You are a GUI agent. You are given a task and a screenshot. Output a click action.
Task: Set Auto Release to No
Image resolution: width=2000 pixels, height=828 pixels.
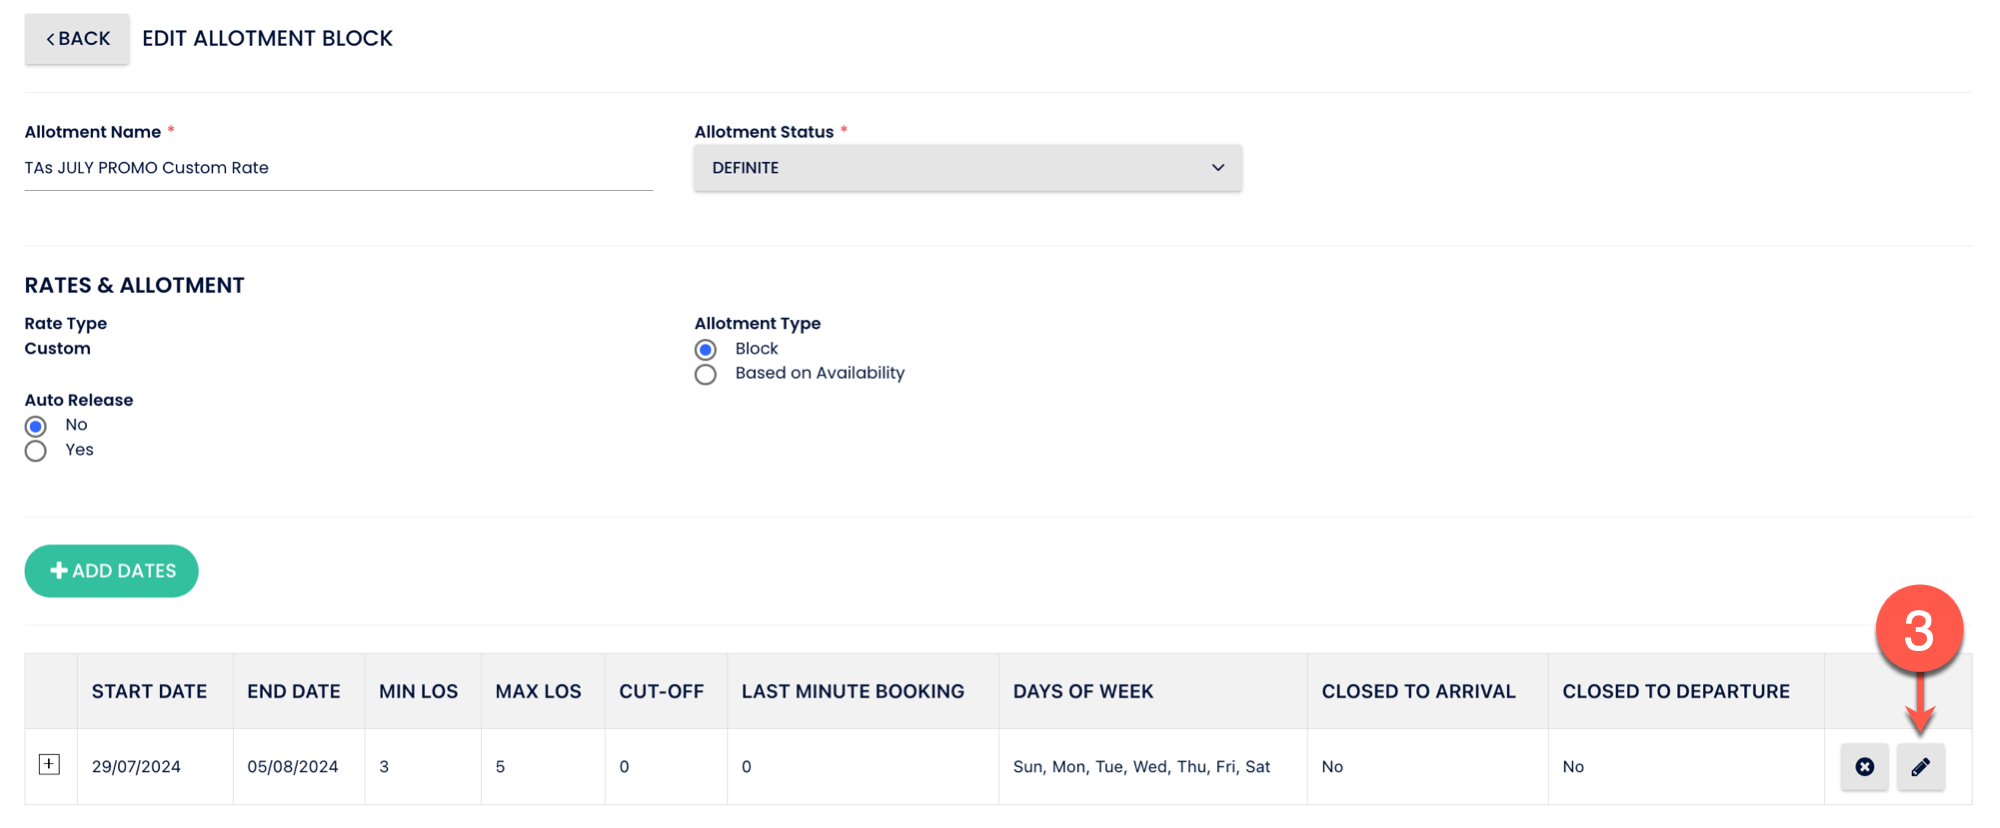[x=36, y=426]
